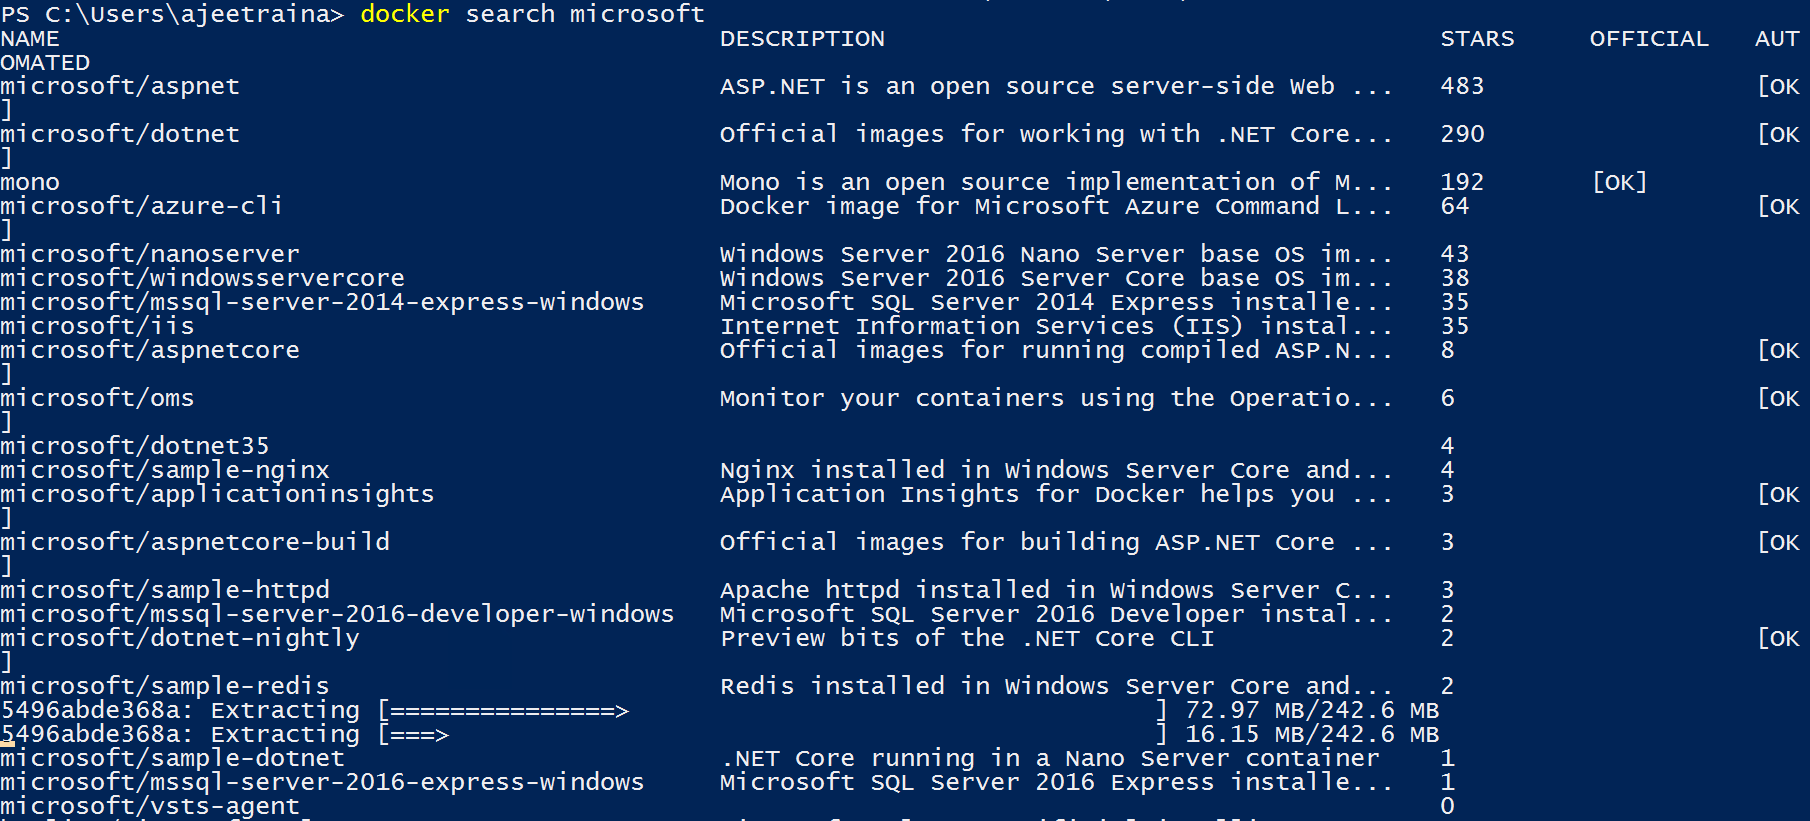Click the microsoft/vsts-agent entry
The height and width of the screenshot is (821, 1810).
coord(150,807)
